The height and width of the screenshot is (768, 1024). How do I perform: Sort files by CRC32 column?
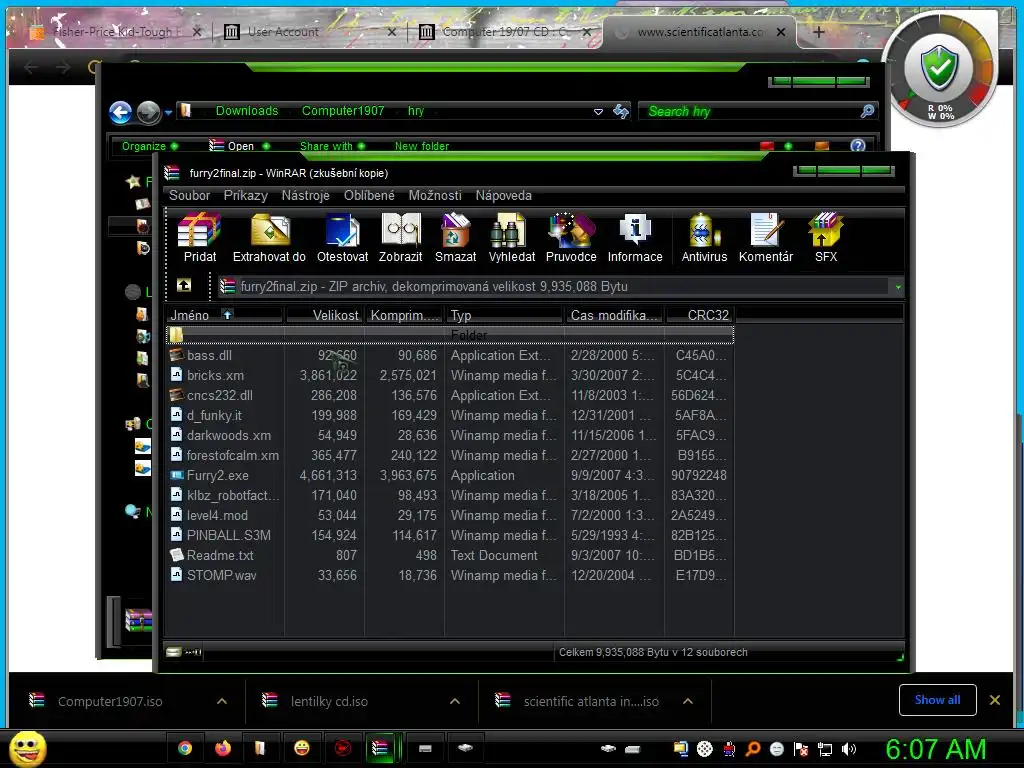(x=699, y=315)
